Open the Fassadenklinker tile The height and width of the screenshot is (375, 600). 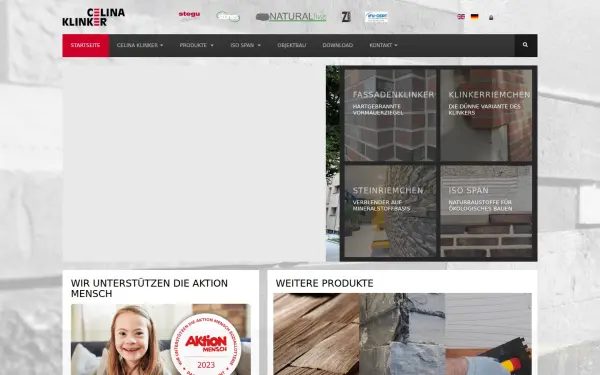click(390, 115)
